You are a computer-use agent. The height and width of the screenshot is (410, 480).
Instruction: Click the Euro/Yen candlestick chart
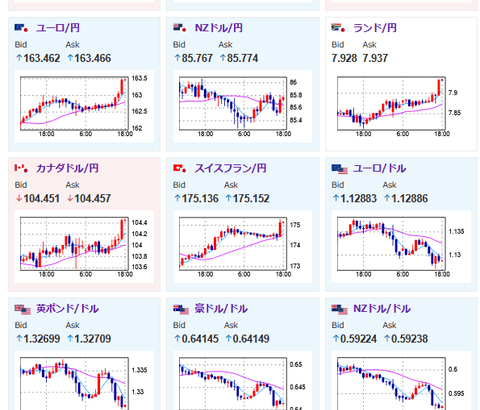pyautogui.click(x=84, y=106)
